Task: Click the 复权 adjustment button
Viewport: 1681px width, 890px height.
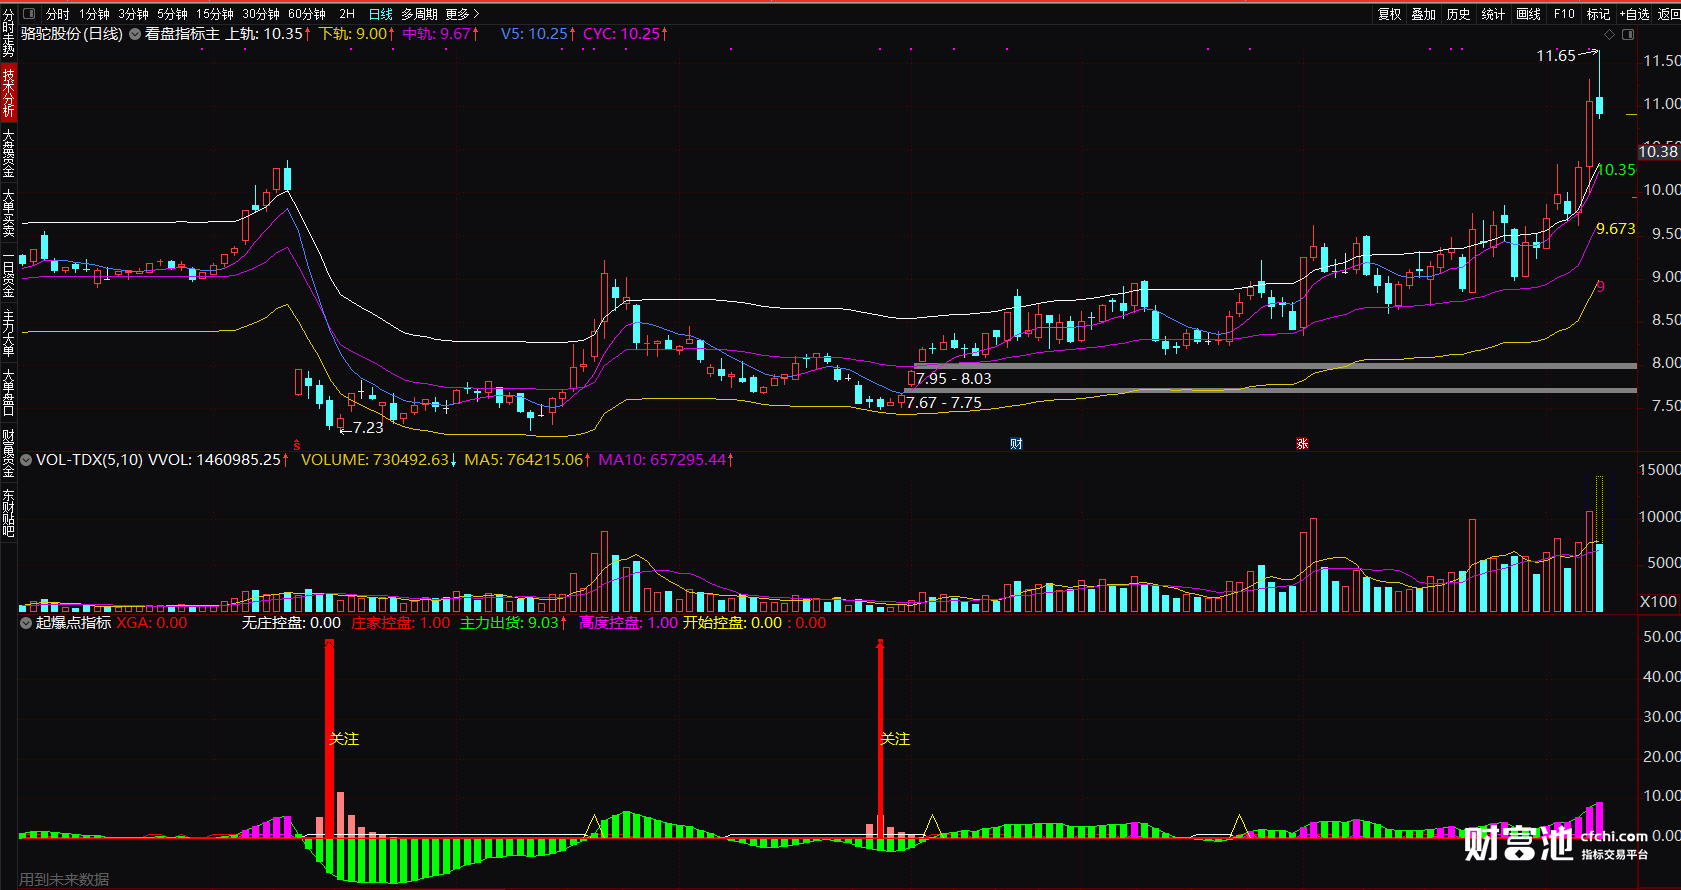Action: point(1390,14)
